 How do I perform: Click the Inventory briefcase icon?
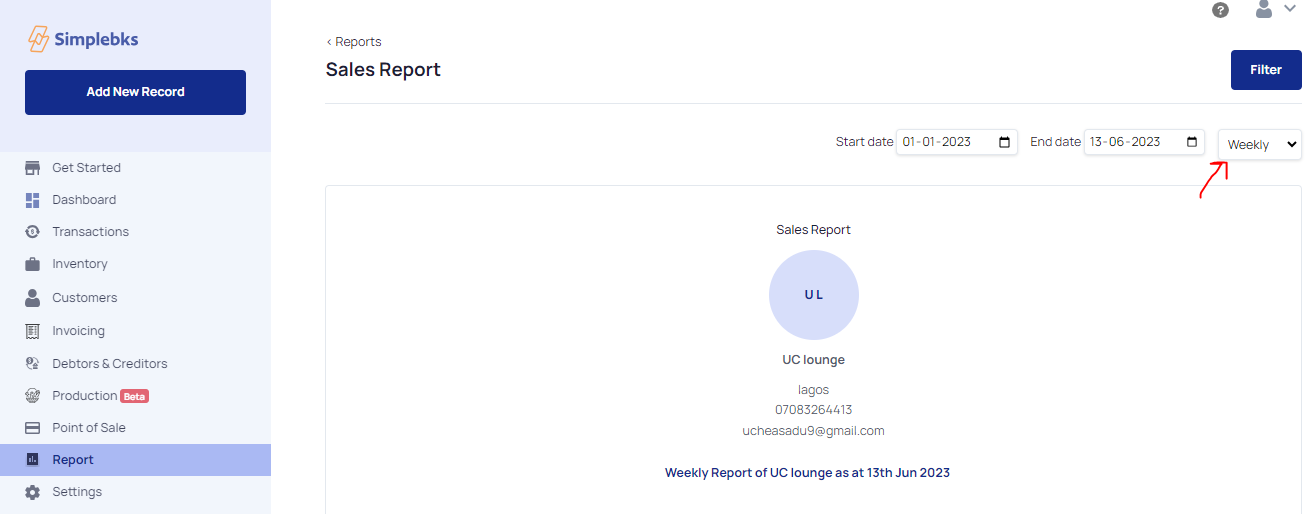(x=33, y=264)
